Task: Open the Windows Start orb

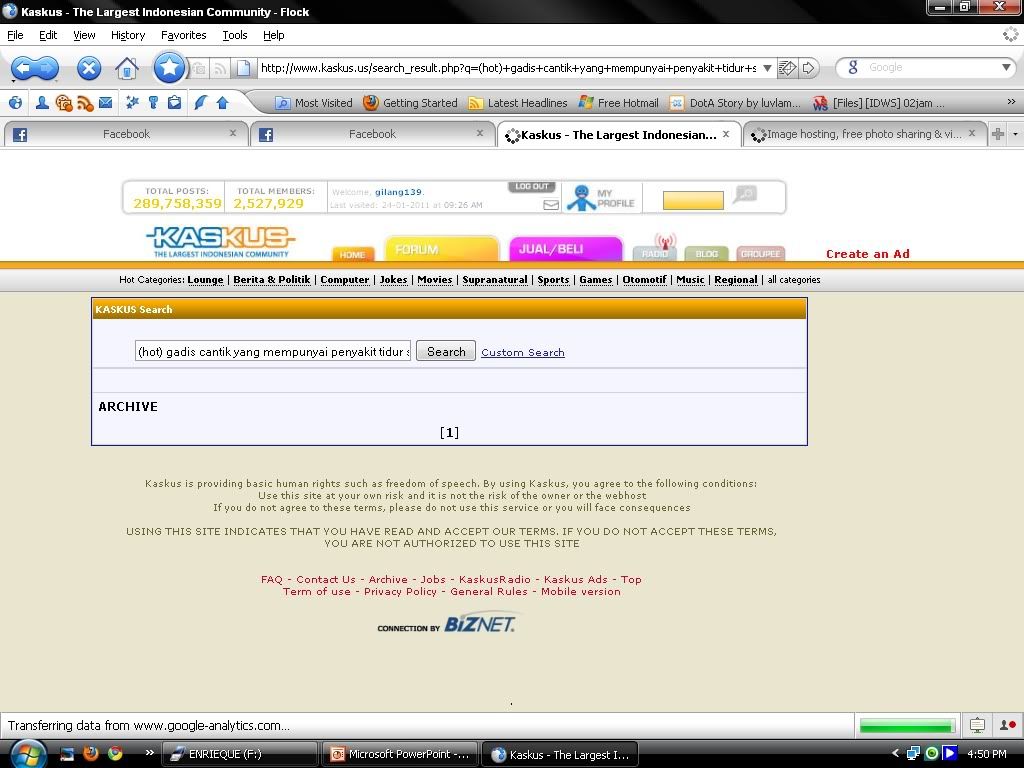Action: tap(27, 754)
